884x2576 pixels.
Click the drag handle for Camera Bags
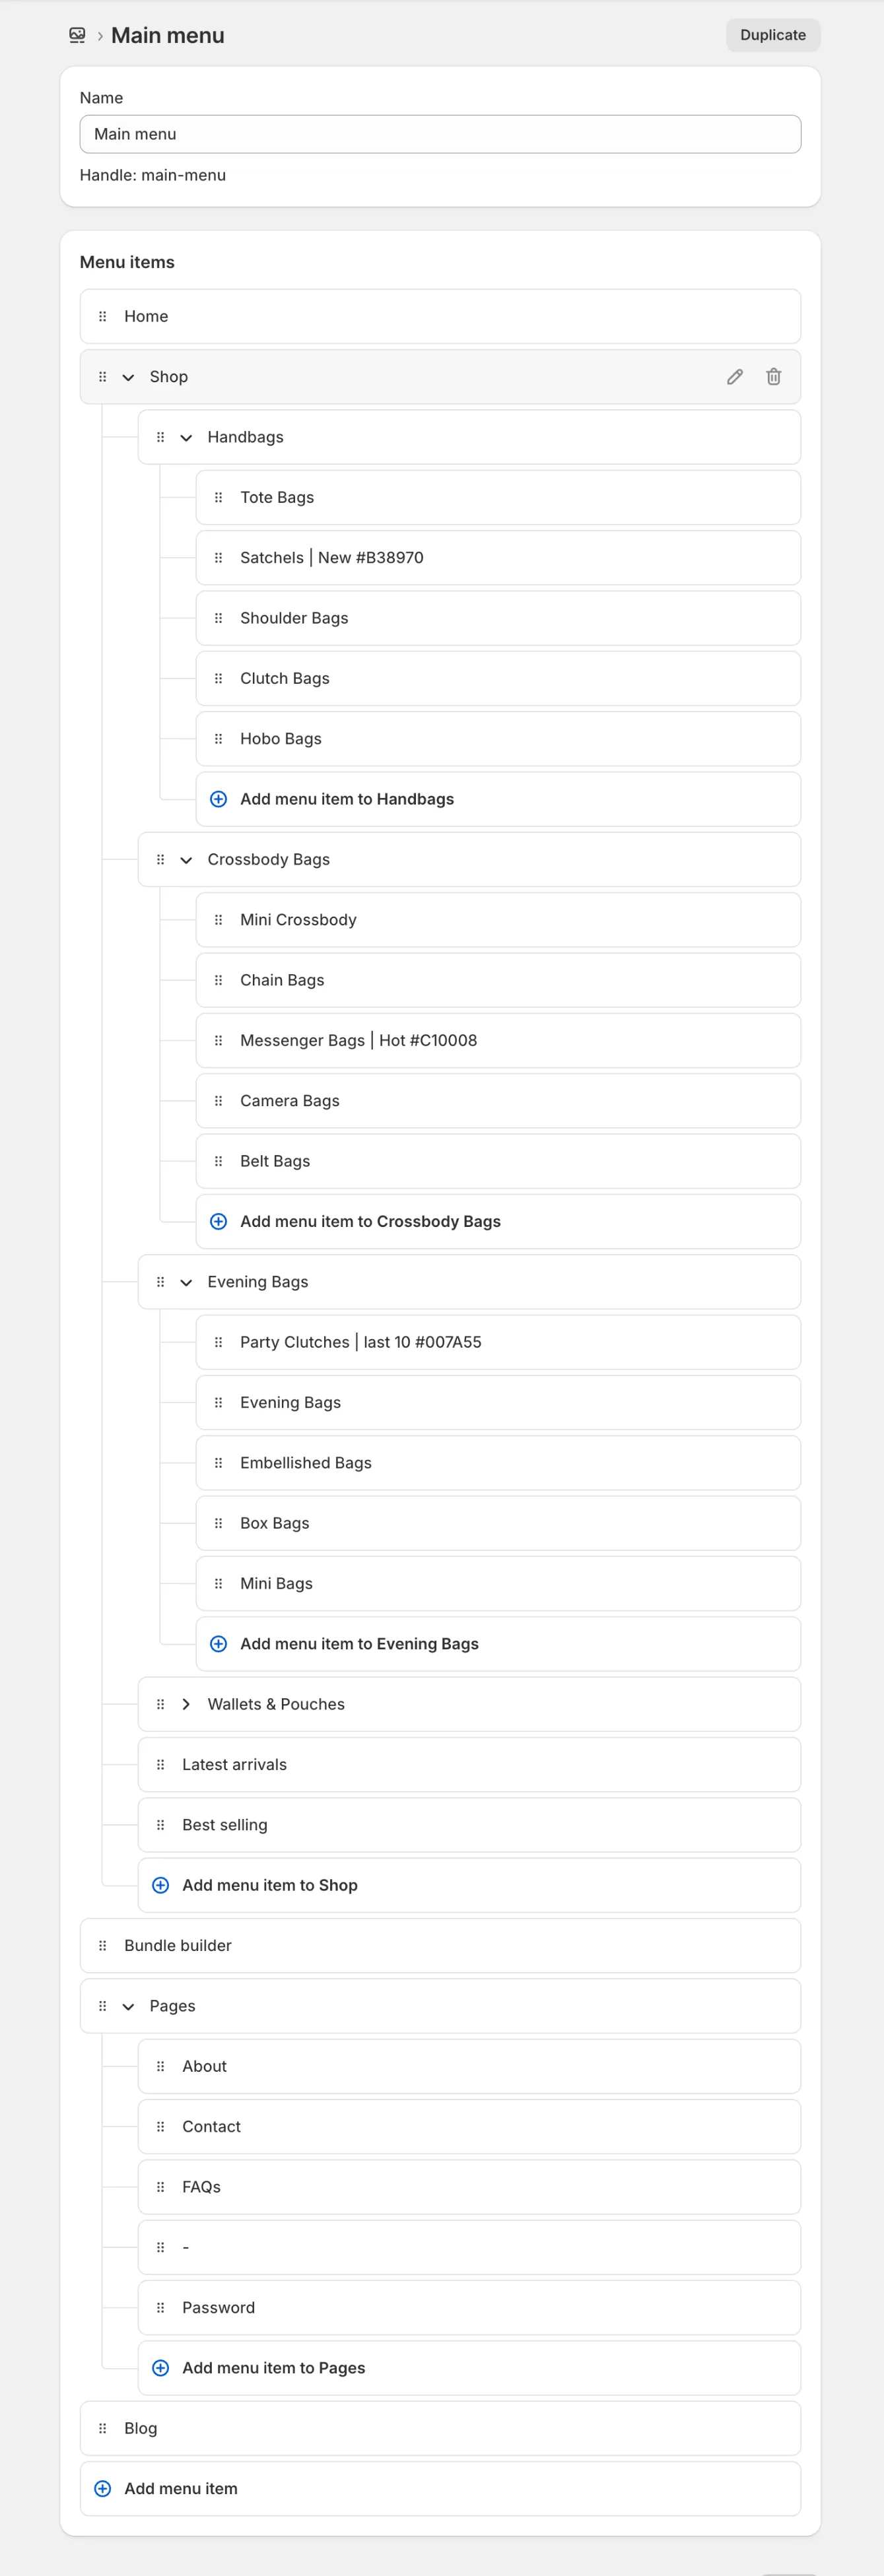218,1101
